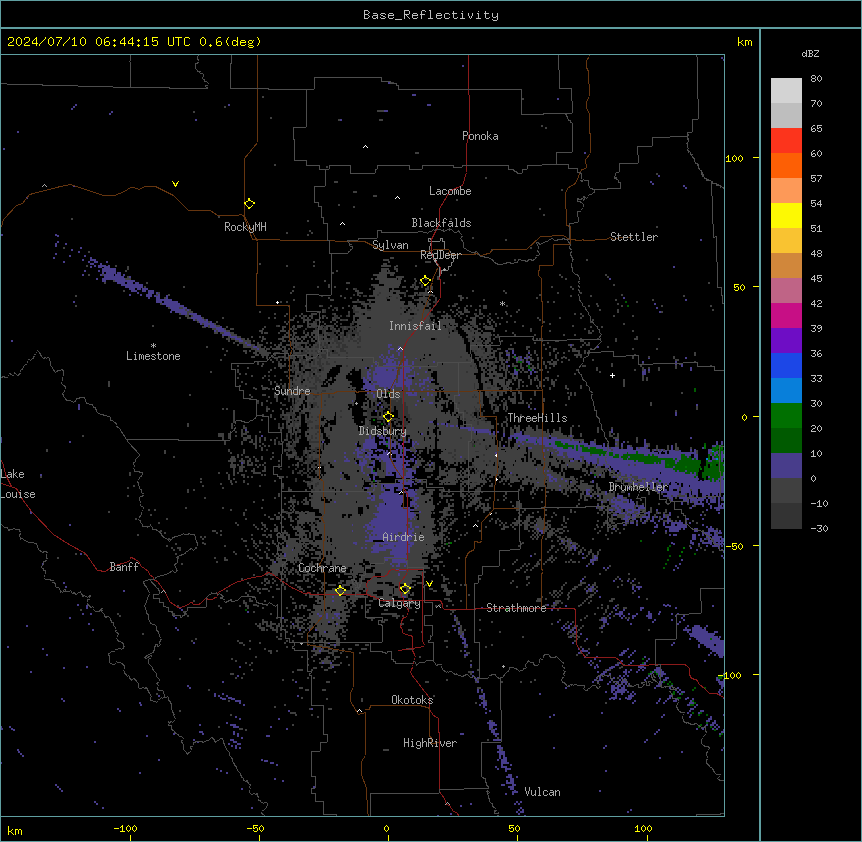
Task: Click the yellow V marker northeast of Calgary
Action: pyautogui.click(x=429, y=584)
